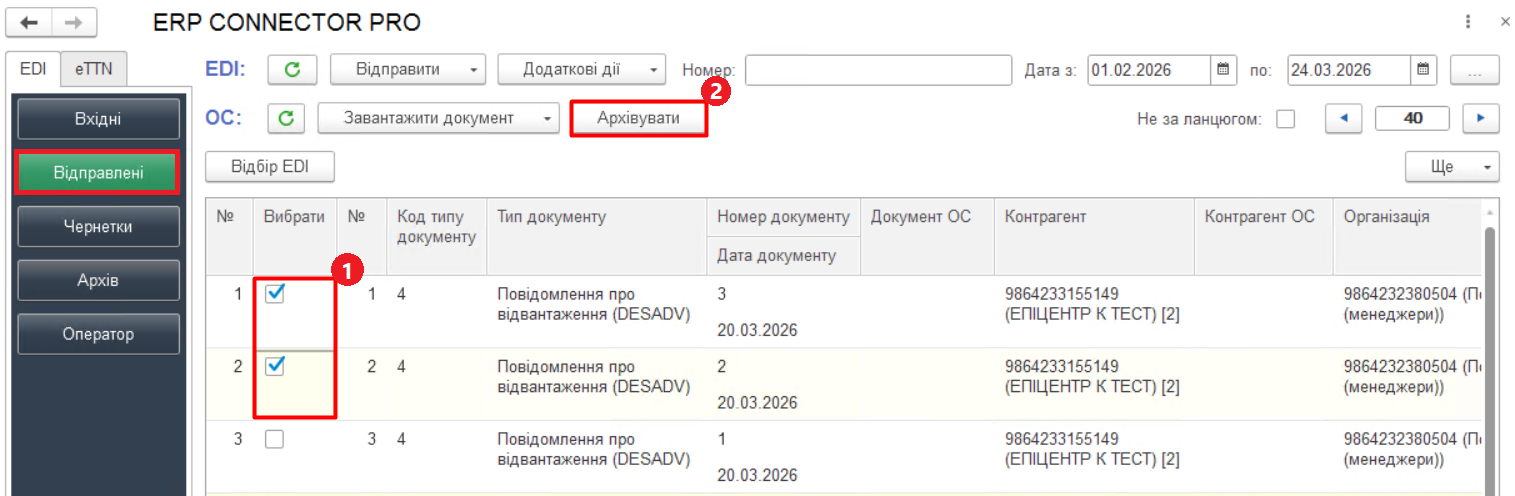Expand the 'Додаткові дії' dropdown
This screenshot has height=496, width=1515.
[x=581, y=70]
